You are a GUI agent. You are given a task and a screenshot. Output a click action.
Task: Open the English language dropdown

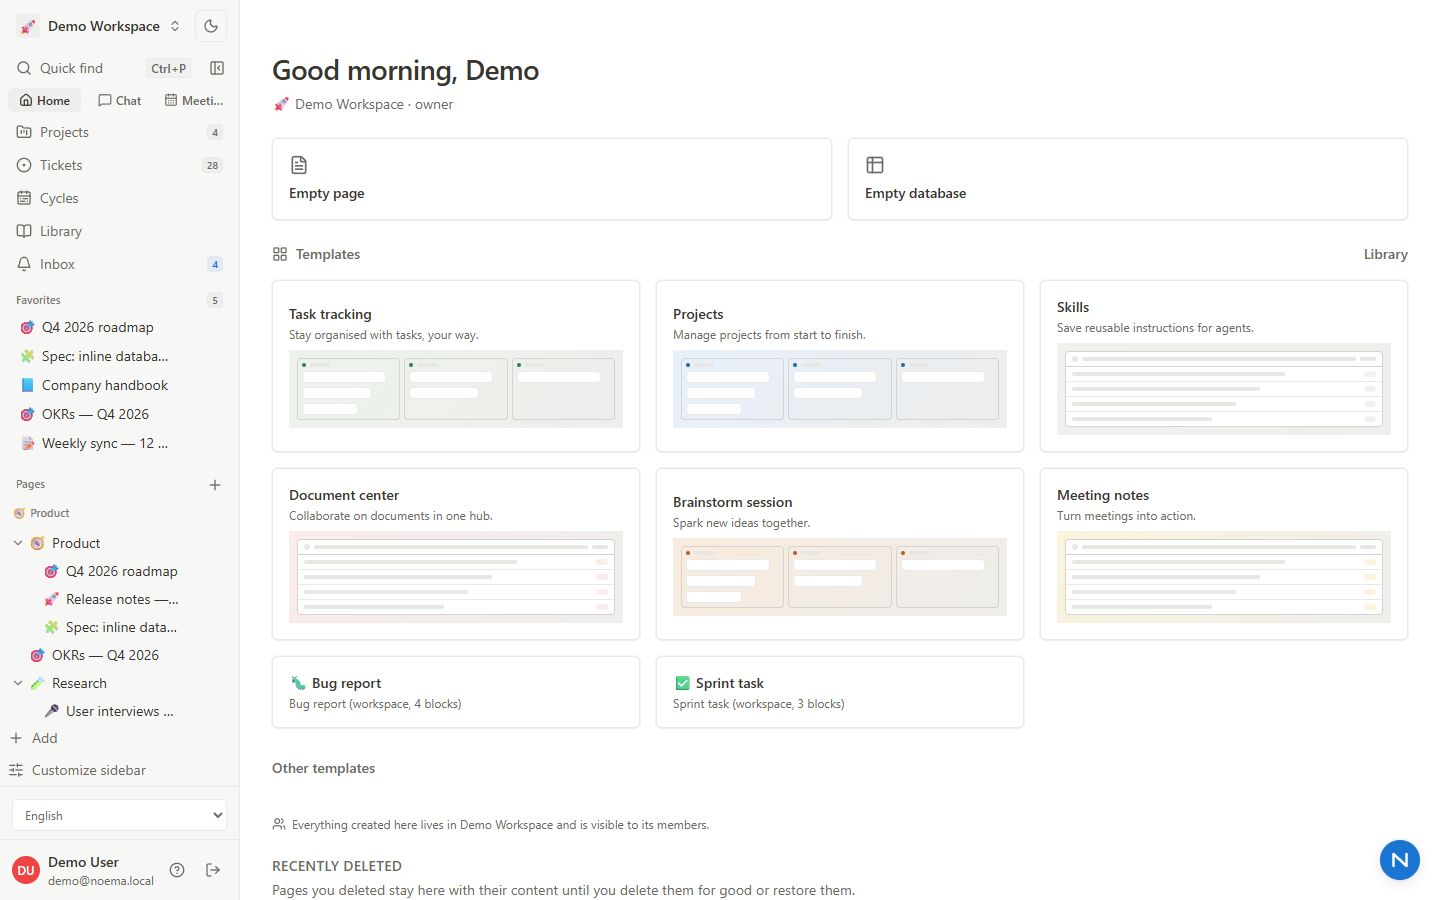pyautogui.click(x=119, y=815)
